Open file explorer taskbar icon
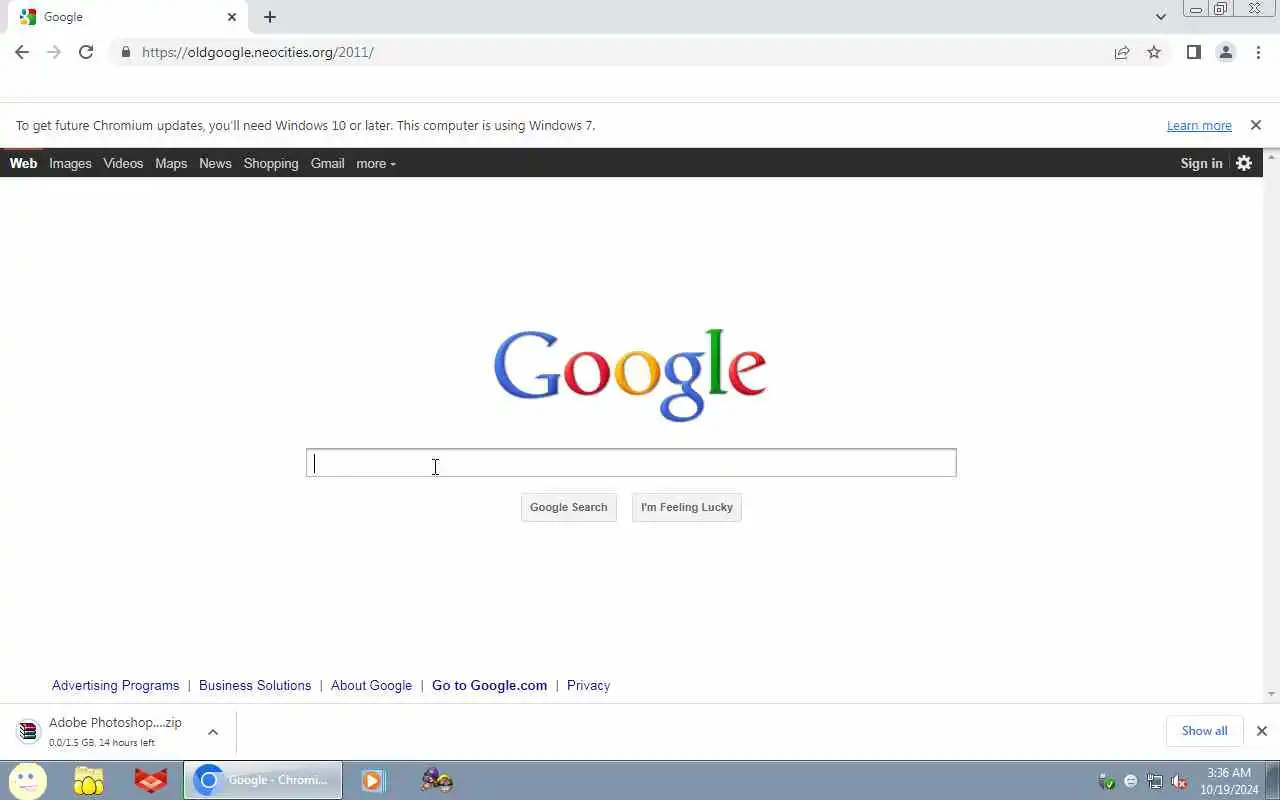 (89, 780)
